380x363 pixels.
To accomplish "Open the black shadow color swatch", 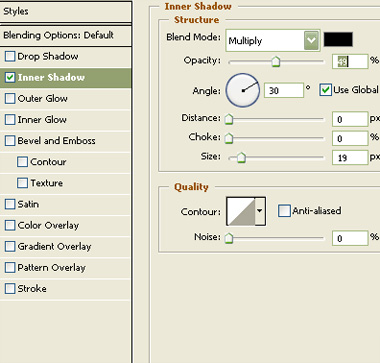I will pos(338,39).
